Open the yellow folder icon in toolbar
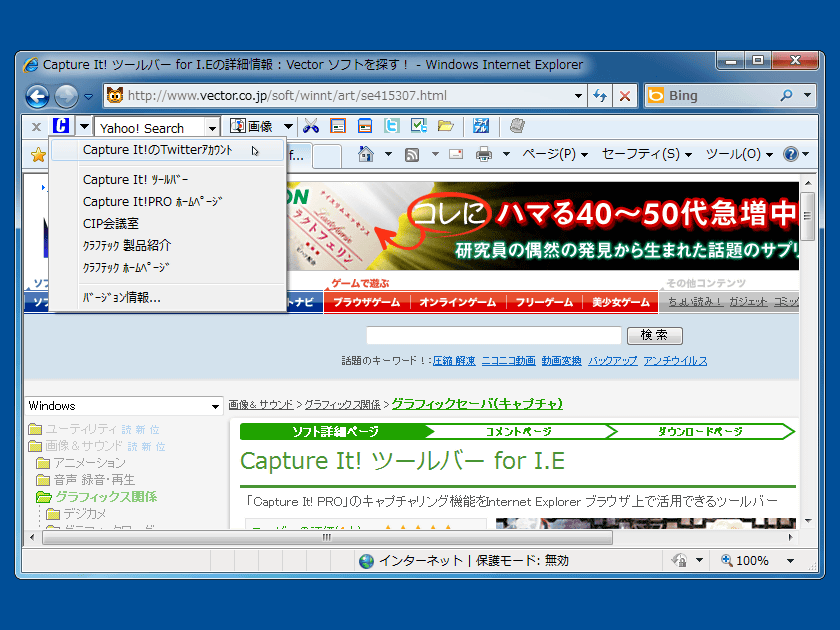This screenshot has width=840, height=630. [x=445, y=126]
